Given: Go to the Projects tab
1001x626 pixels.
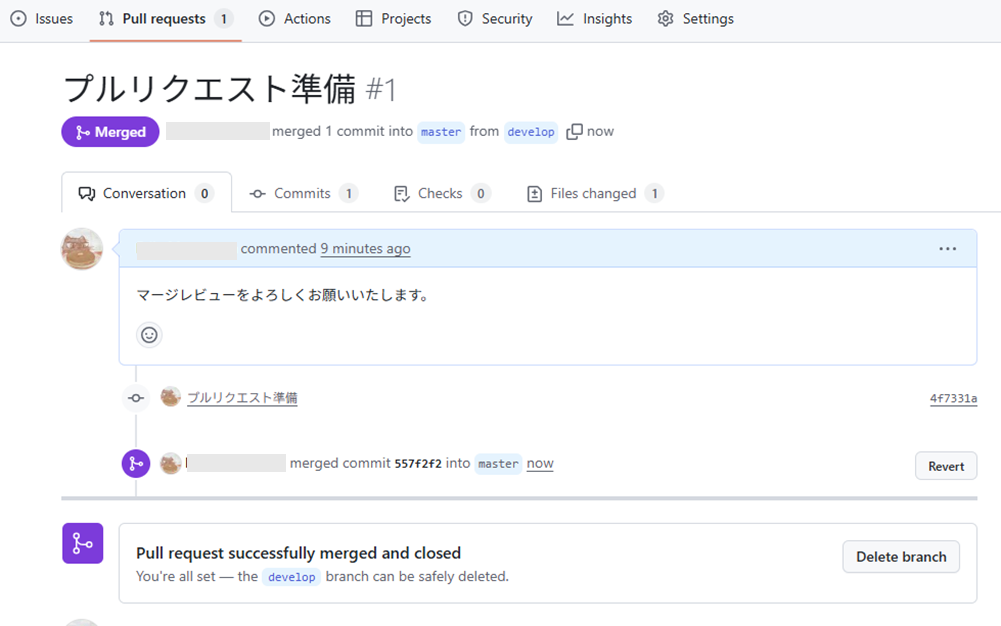Looking at the screenshot, I should point(394,19).
